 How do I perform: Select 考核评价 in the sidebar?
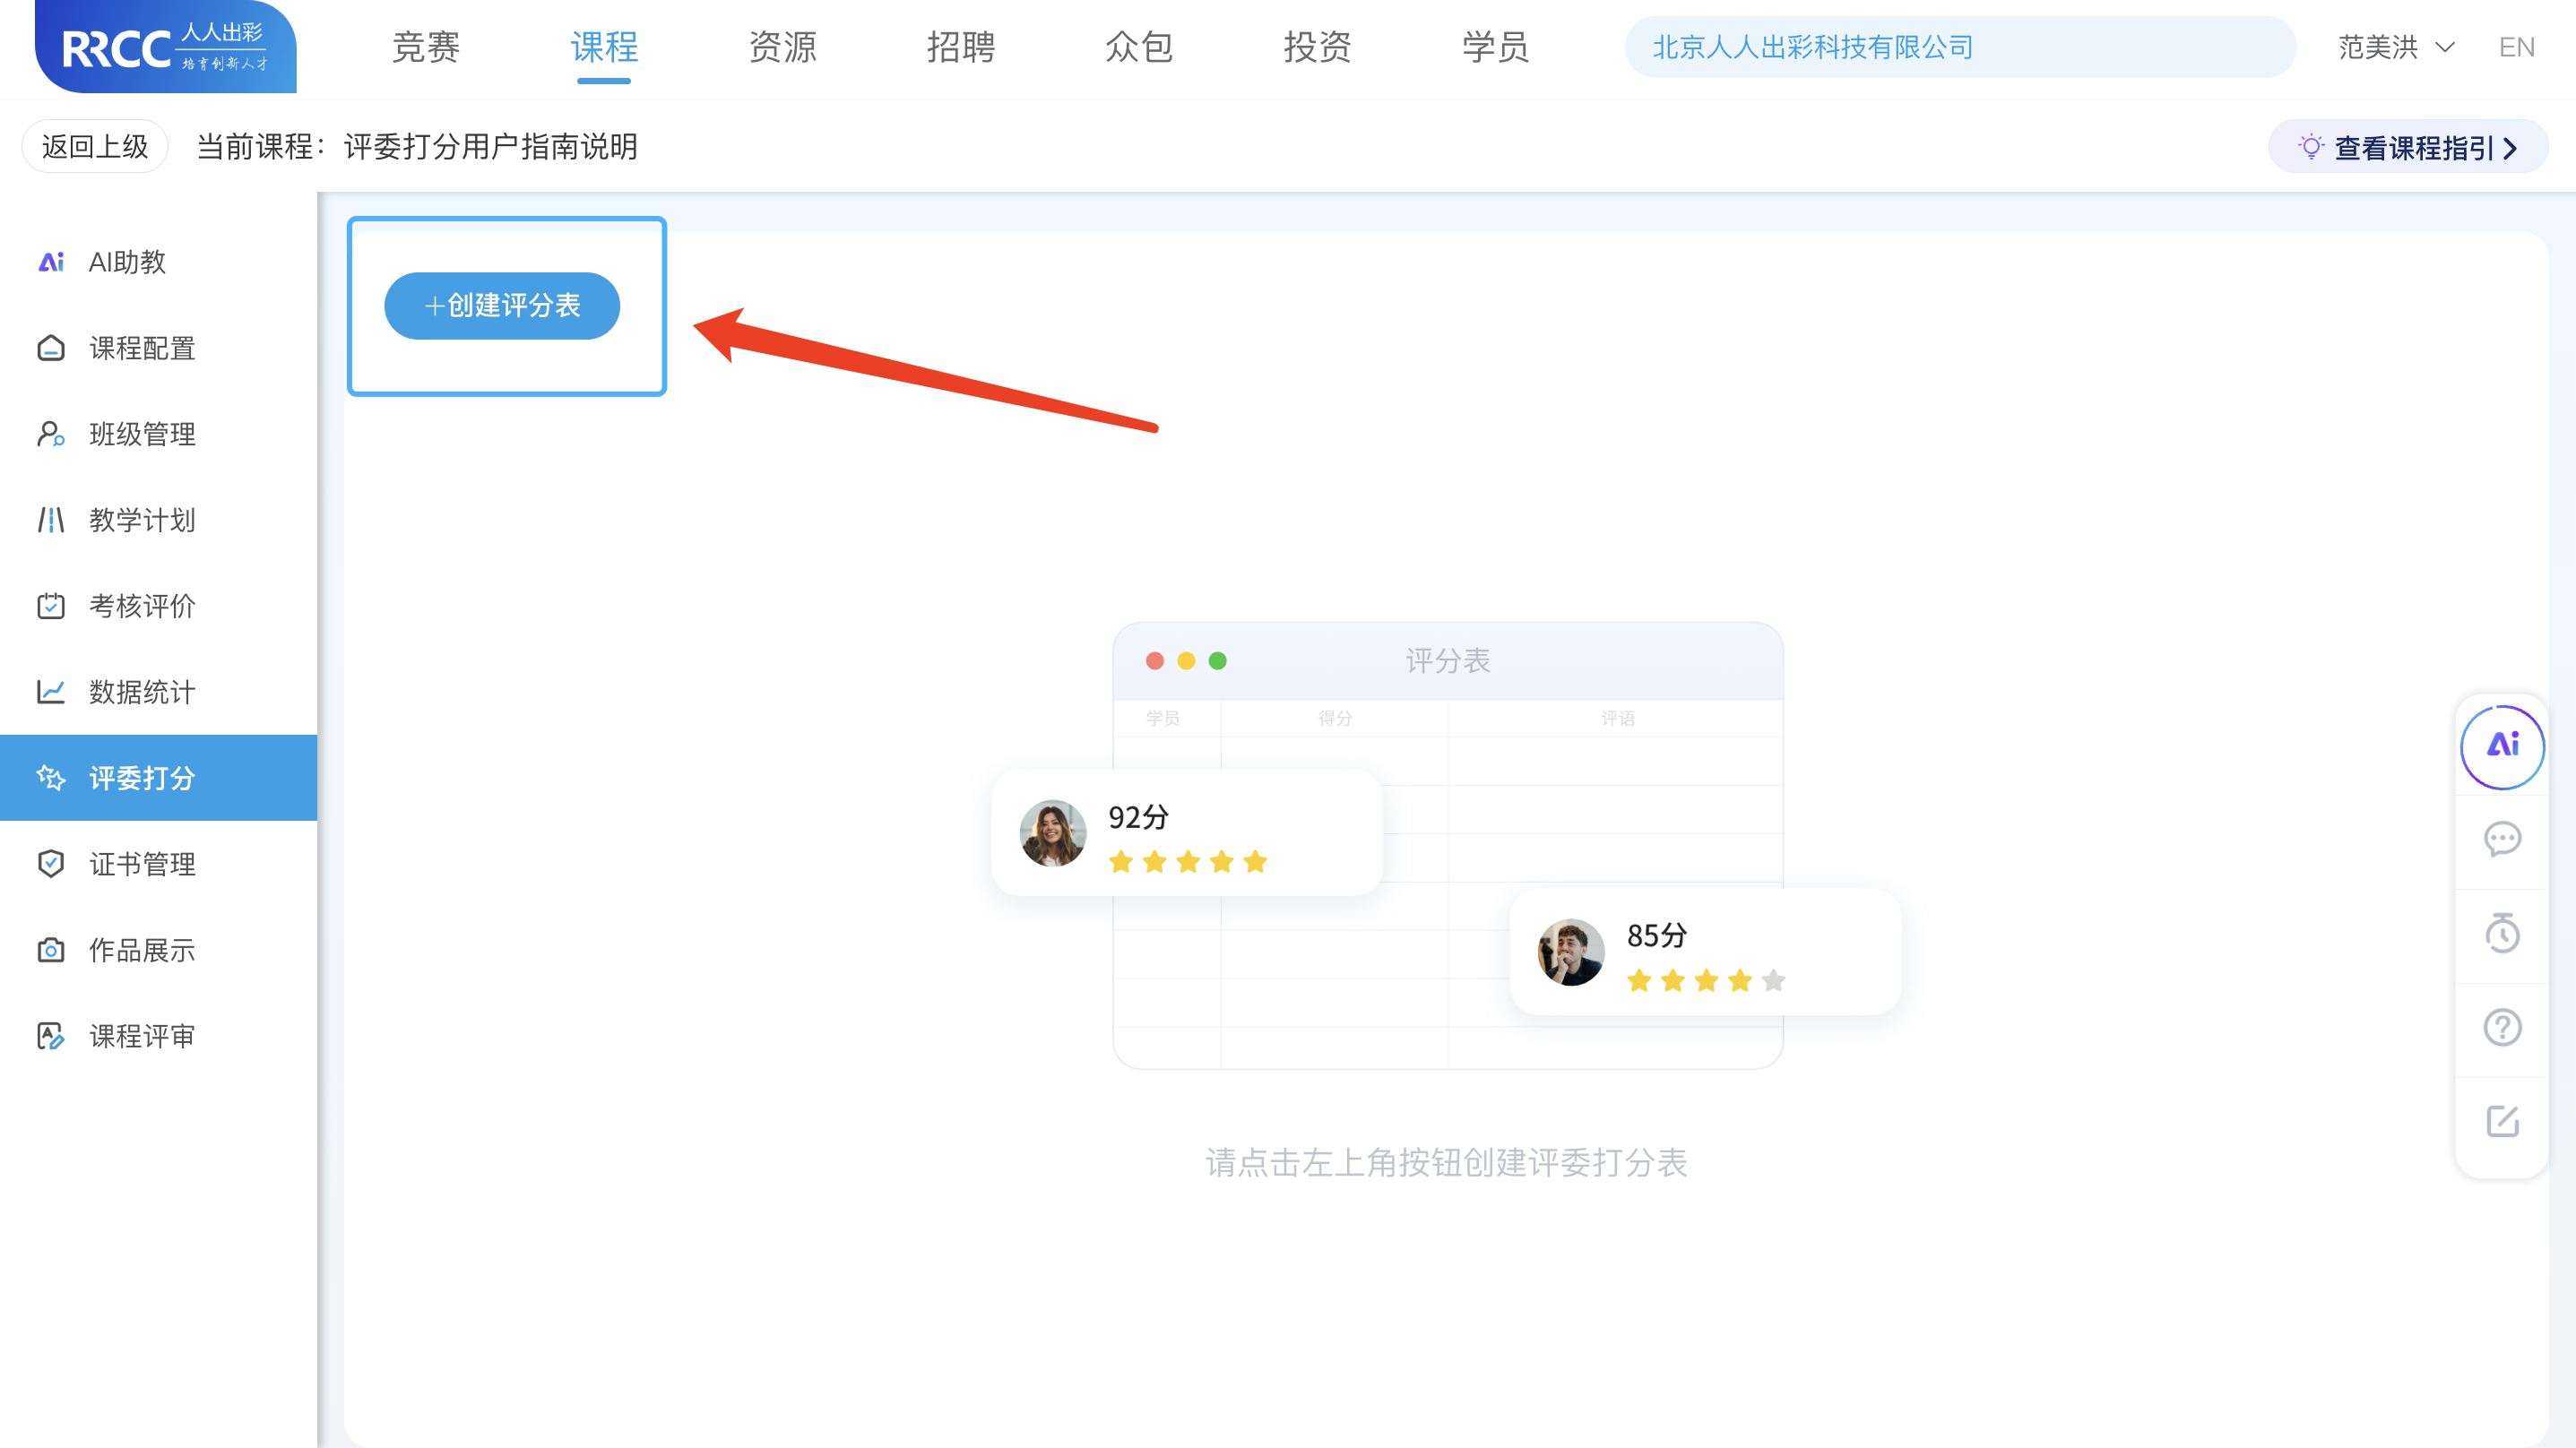(x=158, y=606)
